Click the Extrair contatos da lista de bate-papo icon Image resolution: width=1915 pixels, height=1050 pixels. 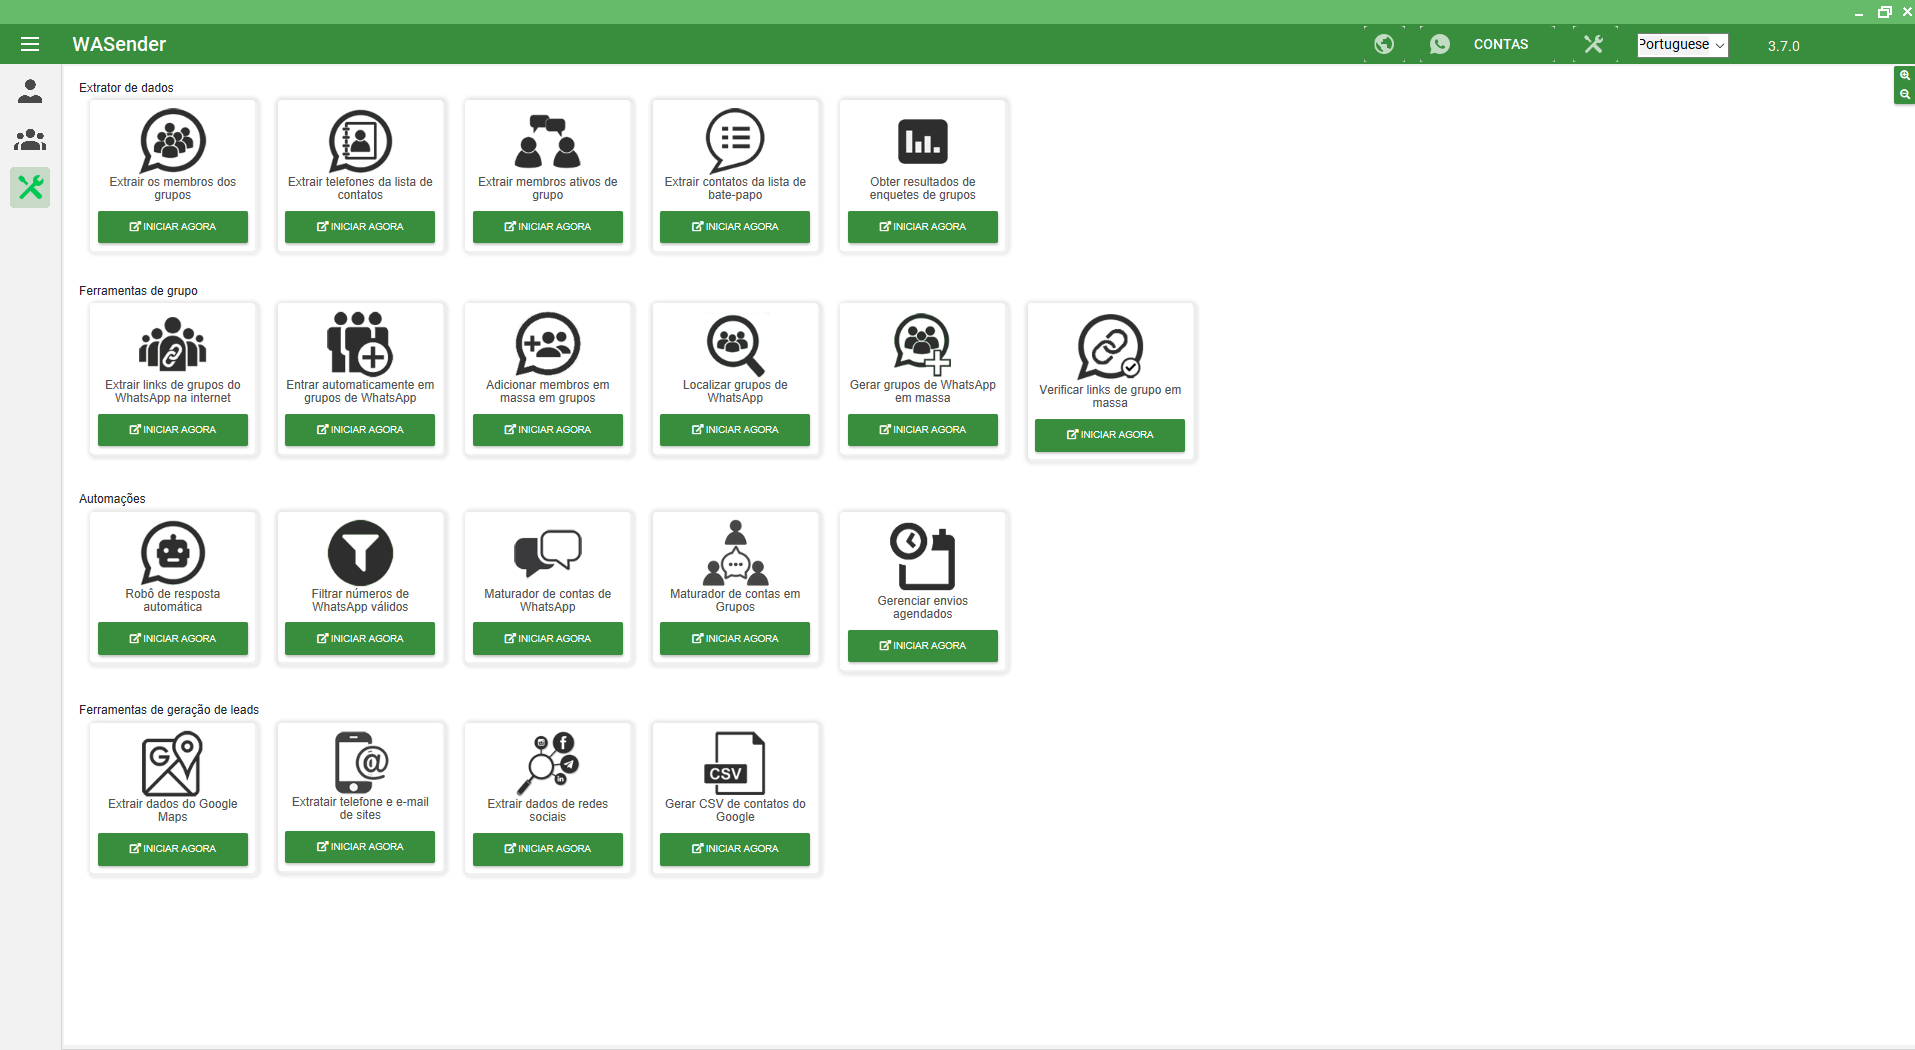[x=735, y=141]
